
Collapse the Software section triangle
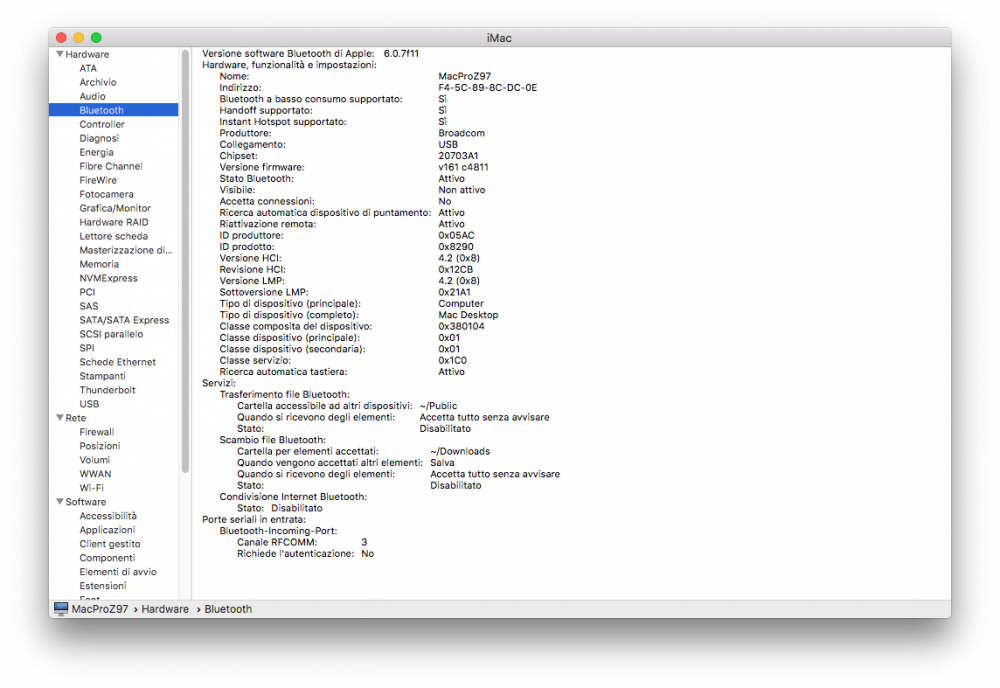[x=60, y=502]
